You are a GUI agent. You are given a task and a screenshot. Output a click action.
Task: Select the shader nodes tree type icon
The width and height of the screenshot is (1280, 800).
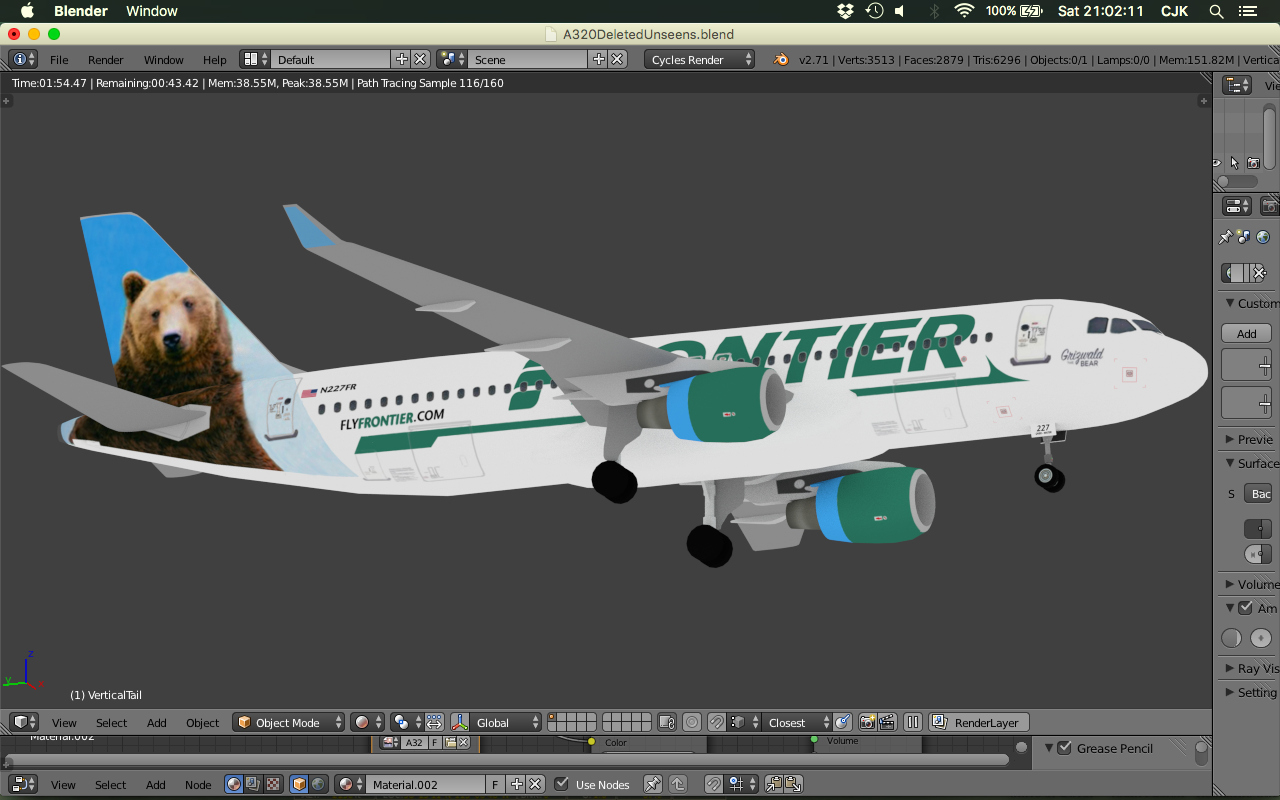(x=234, y=785)
